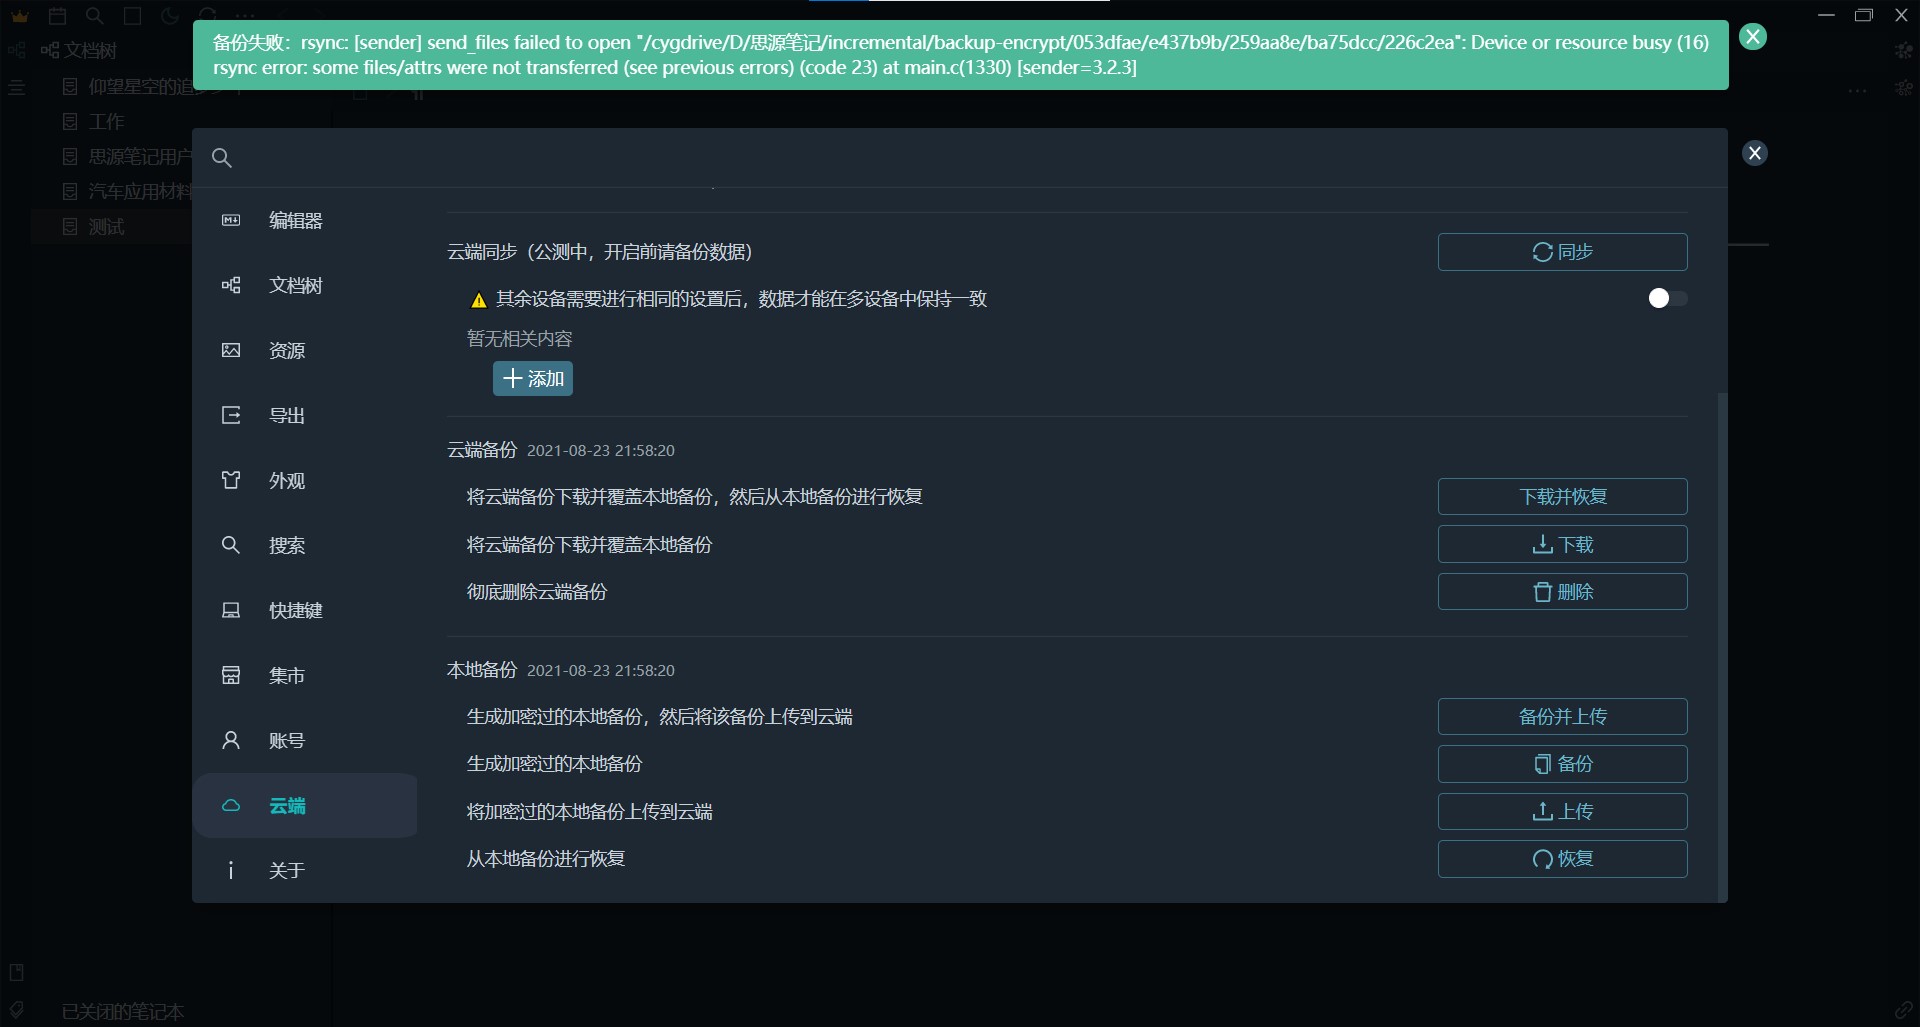Image resolution: width=1920 pixels, height=1027 pixels.
Task: Open the daily note calendar icon
Action: point(58,16)
